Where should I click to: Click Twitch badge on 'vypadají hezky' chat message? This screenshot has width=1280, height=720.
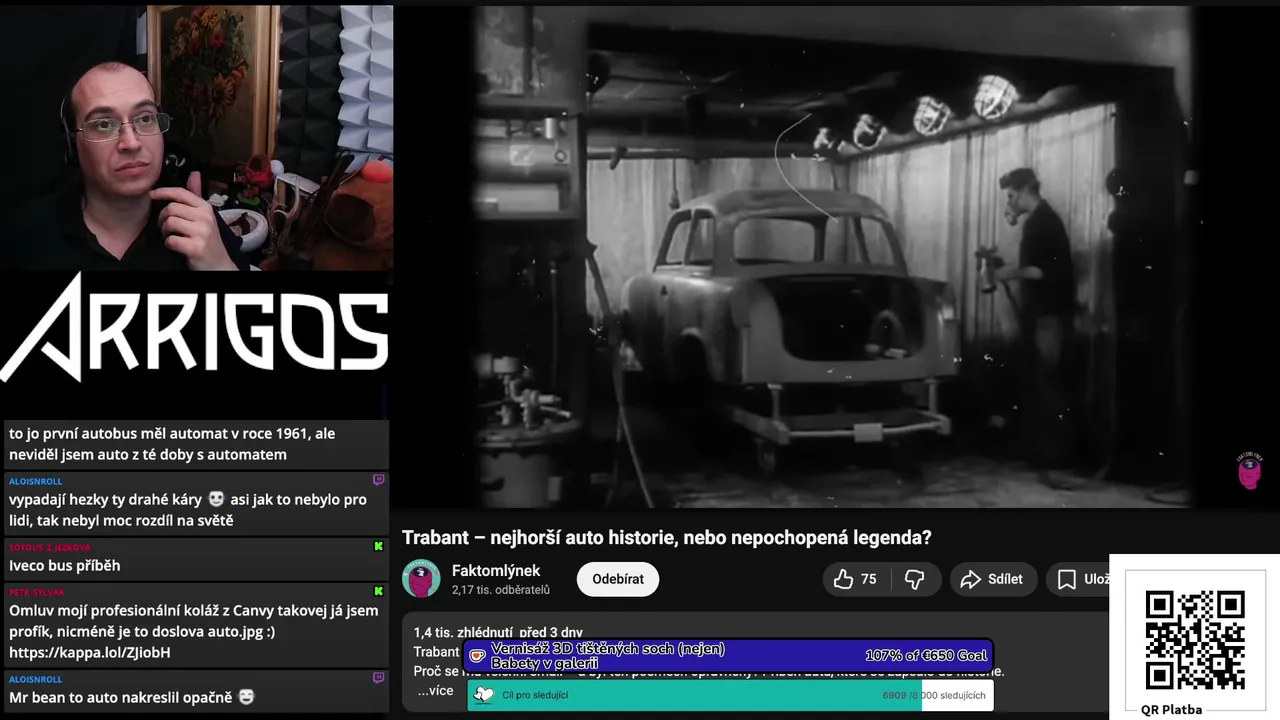[x=378, y=481]
